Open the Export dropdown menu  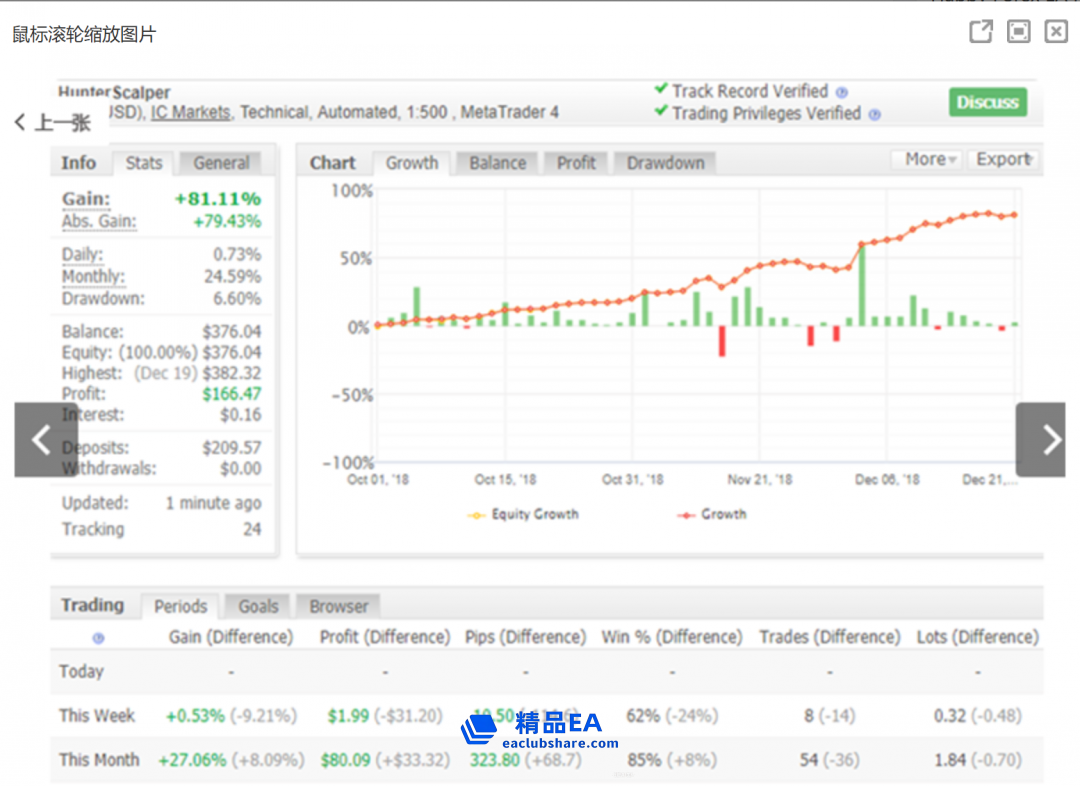tap(1004, 160)
